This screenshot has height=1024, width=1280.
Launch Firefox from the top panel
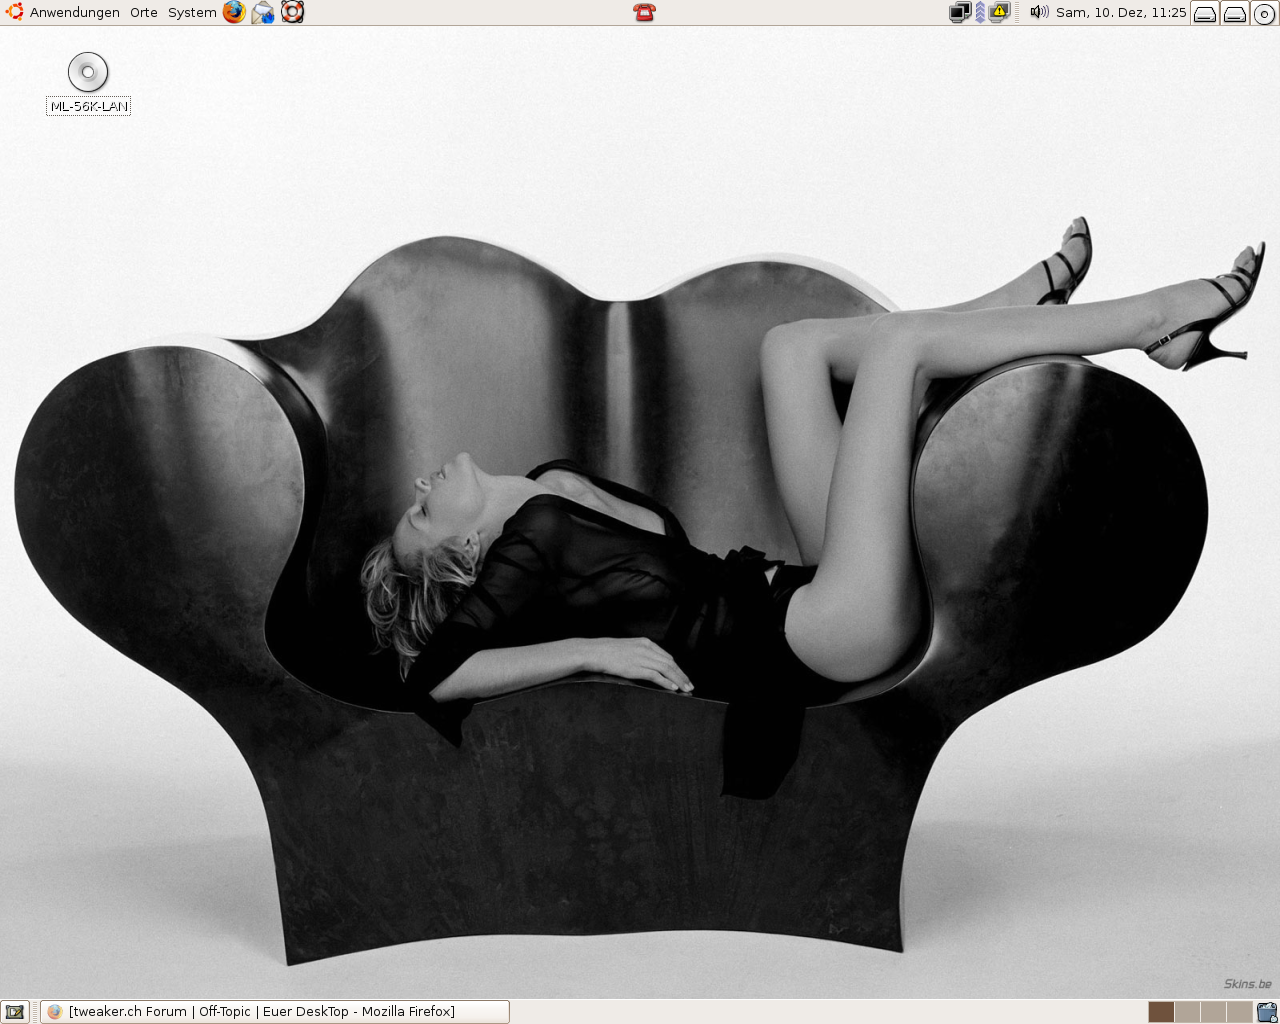click(x=234, y=12)
